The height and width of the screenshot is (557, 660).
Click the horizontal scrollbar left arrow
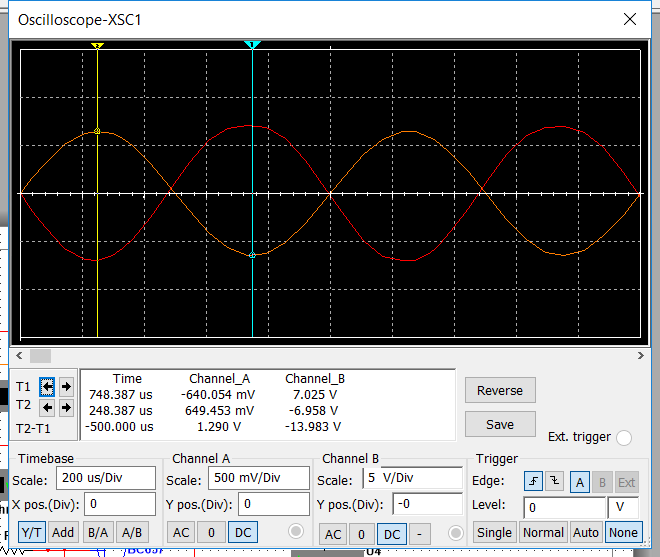17,356
